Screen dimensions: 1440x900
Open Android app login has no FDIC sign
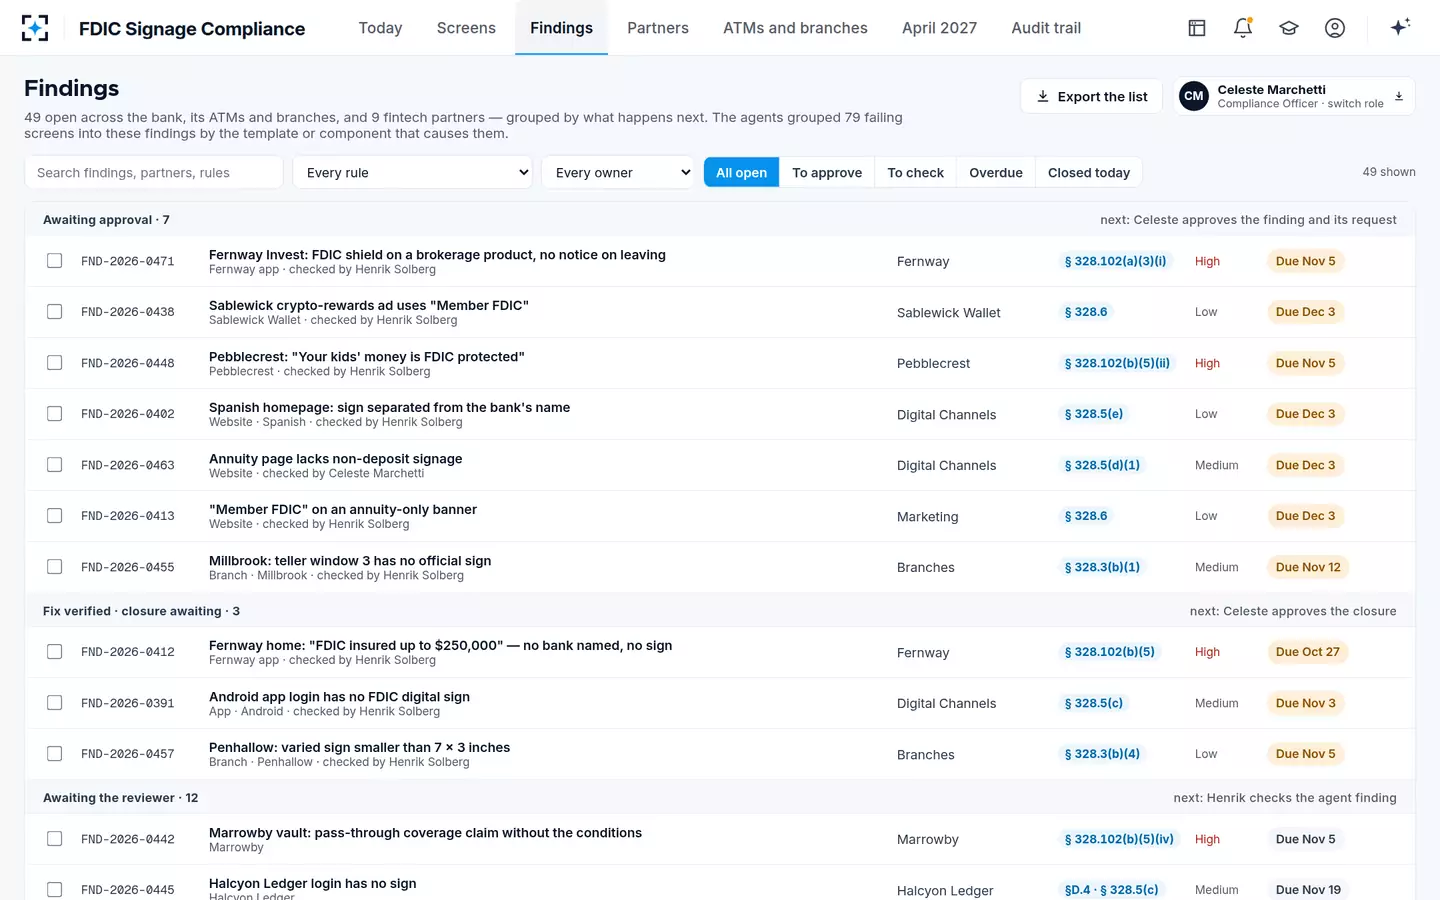(x=339, y=697)
